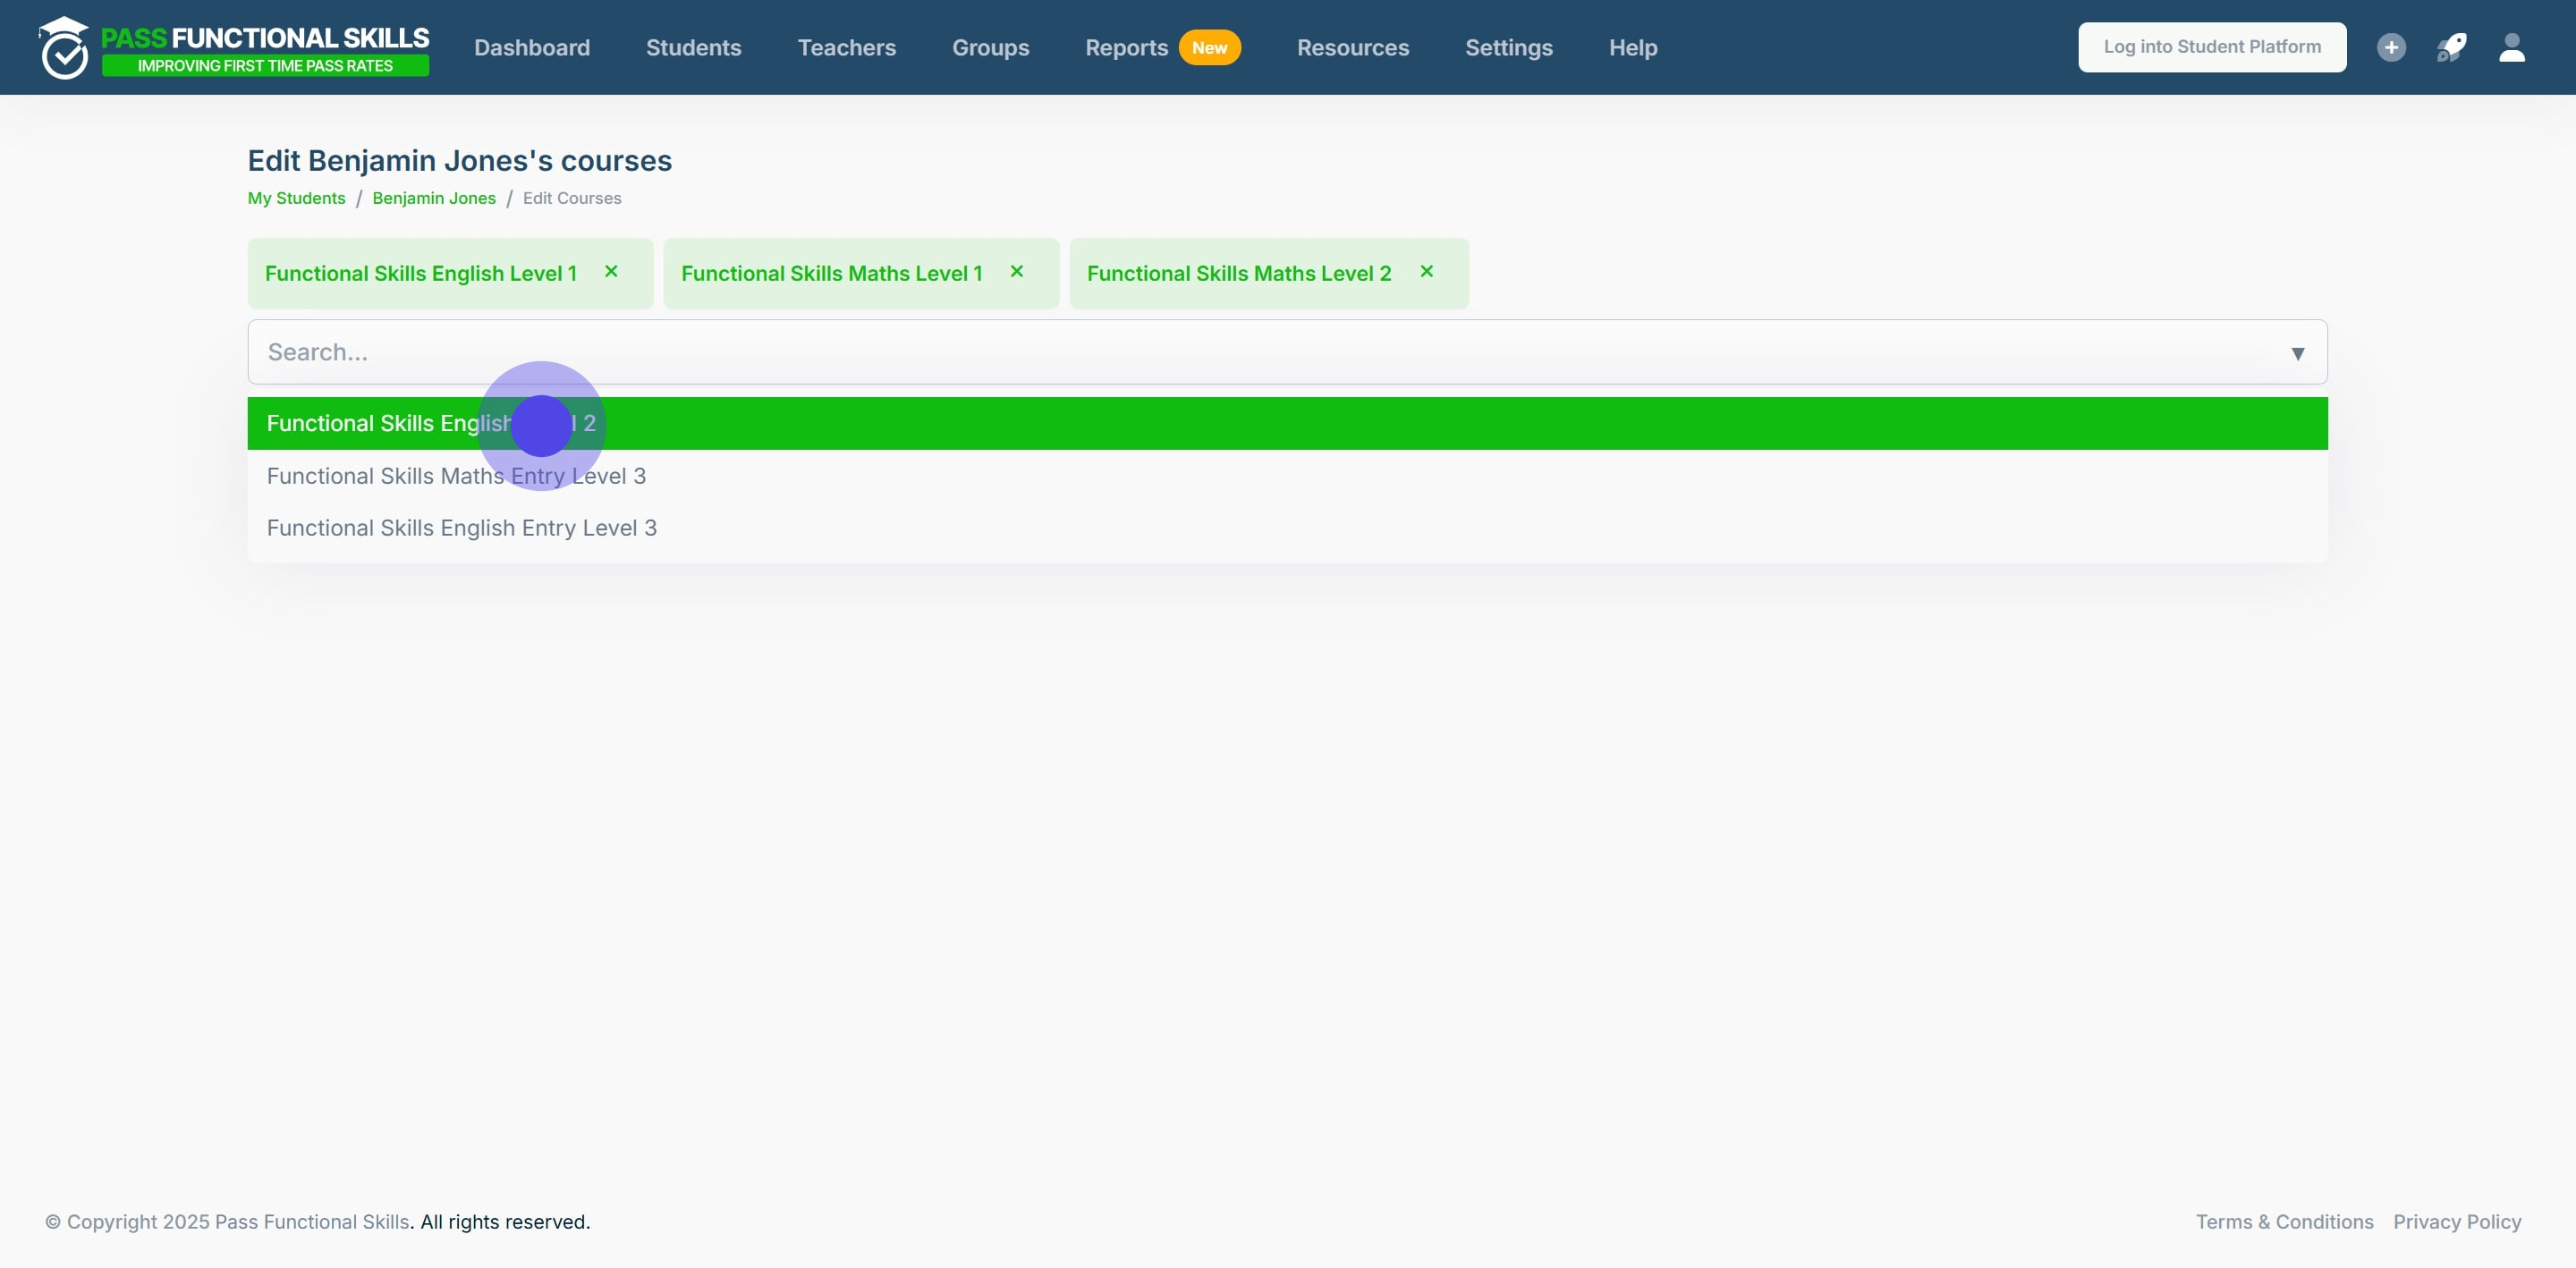Open the user profile icon menu
2576x1268 pixels.
pyautogui.click(x=2512, y=47)
